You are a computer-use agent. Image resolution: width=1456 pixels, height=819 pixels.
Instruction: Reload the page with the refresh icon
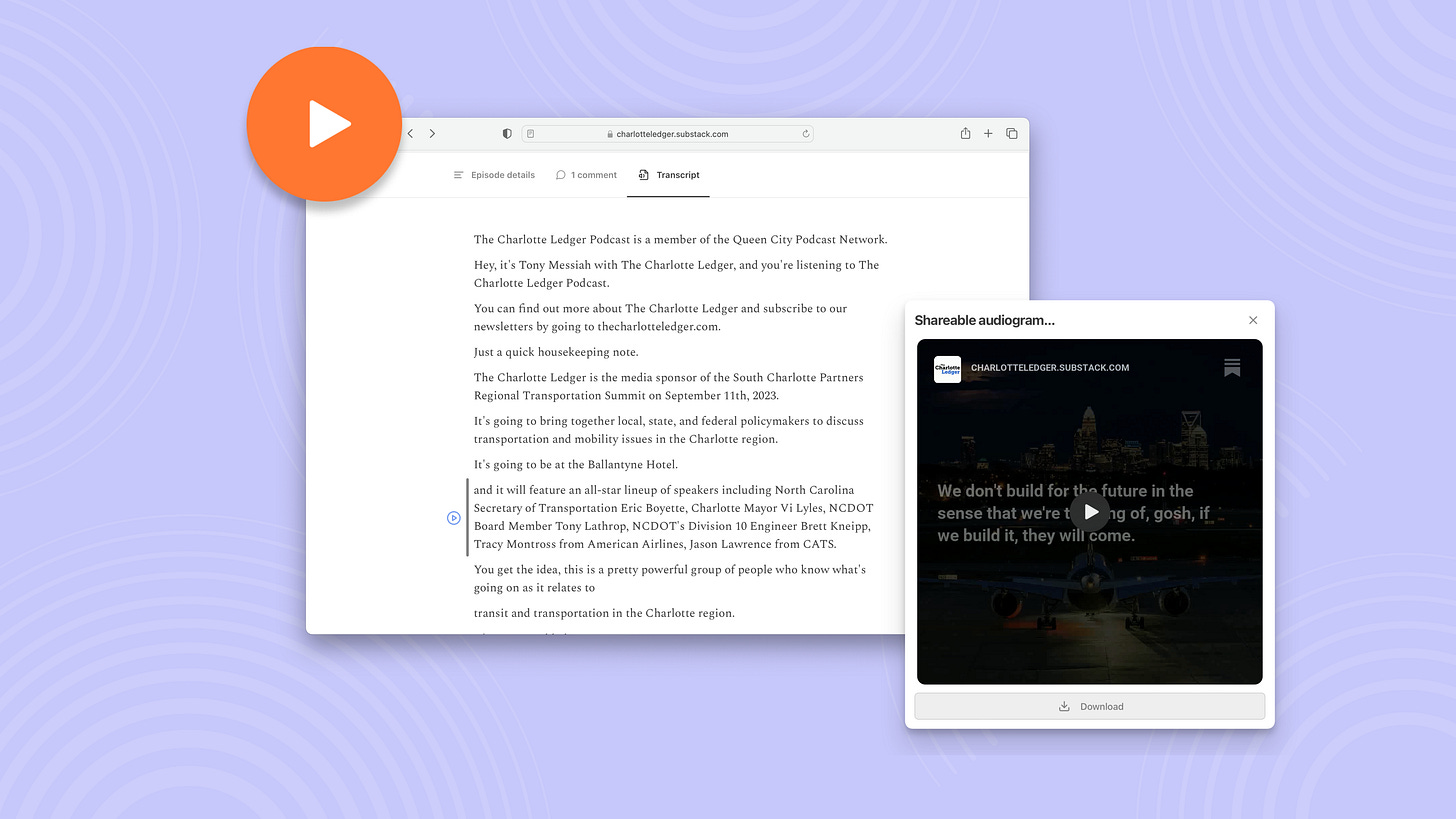click(805, 133)
